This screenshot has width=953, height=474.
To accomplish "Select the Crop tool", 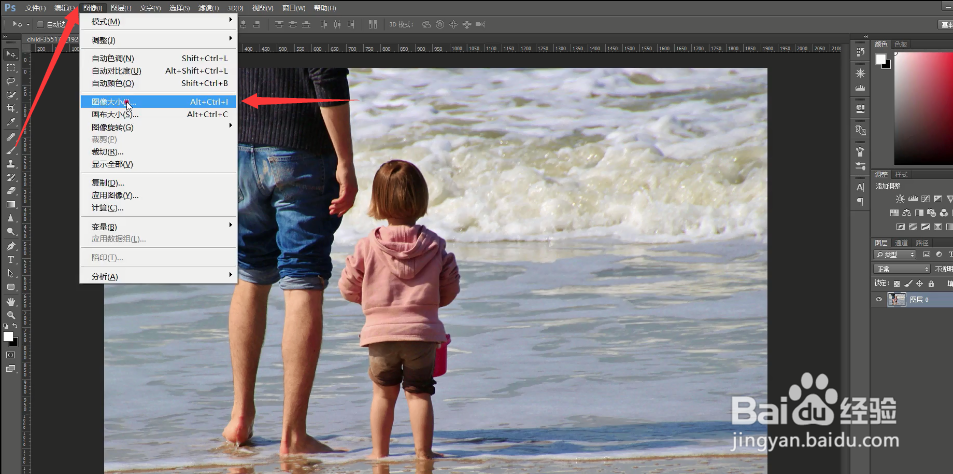I will tap(11, 108).
